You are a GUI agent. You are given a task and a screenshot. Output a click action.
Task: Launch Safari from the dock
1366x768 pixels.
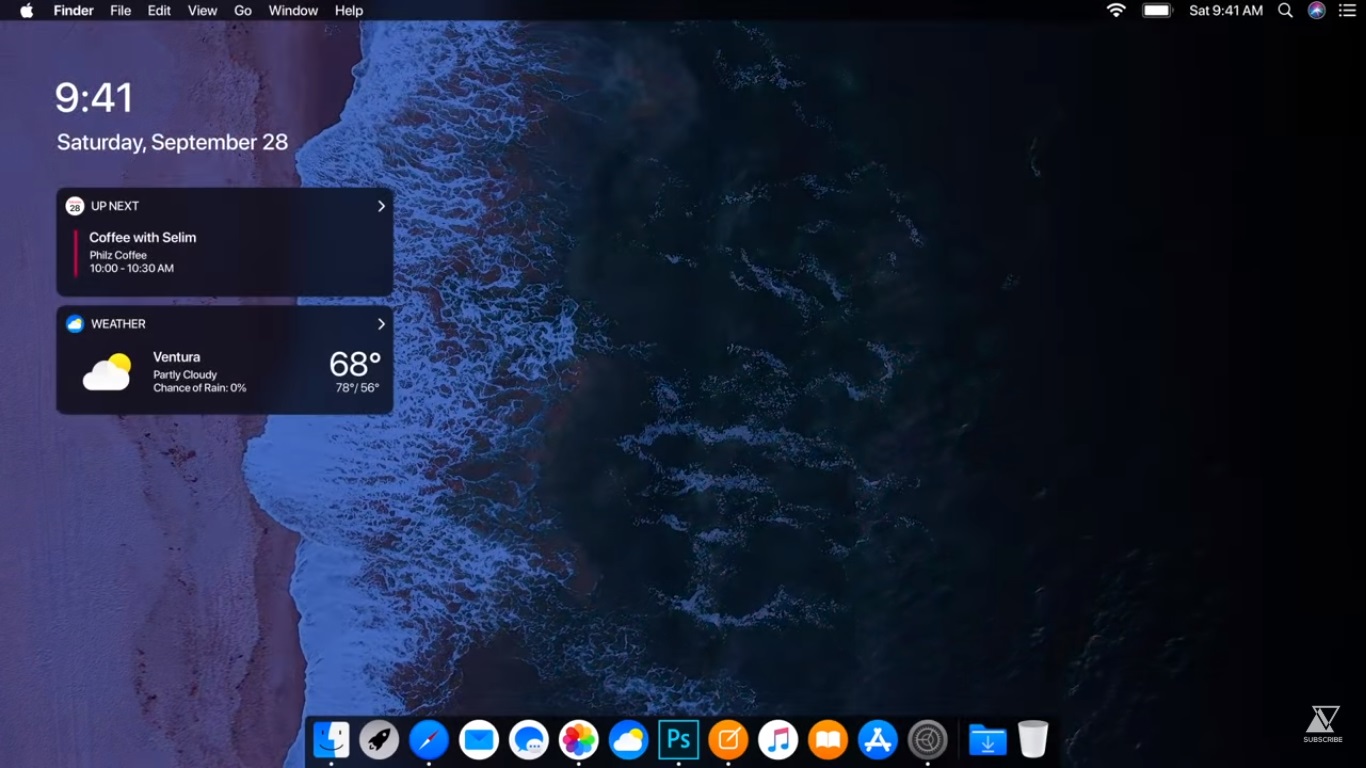coord(429,740)
